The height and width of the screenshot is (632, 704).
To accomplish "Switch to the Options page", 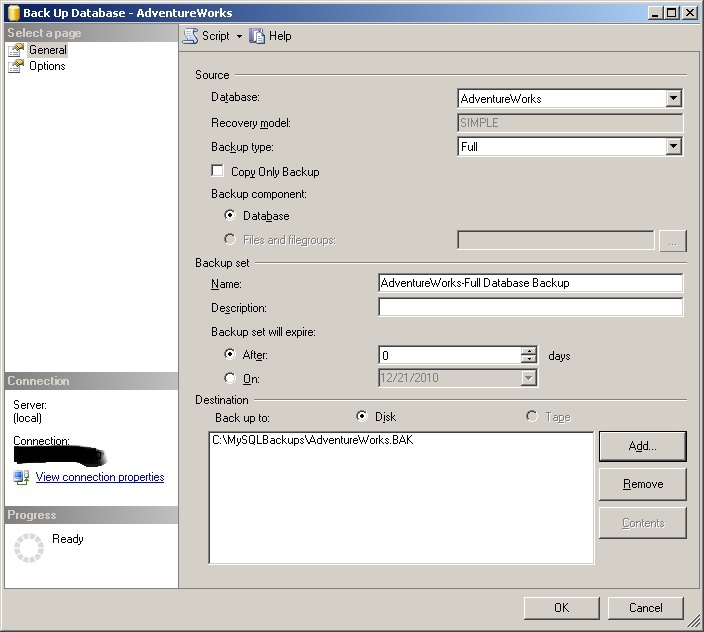I will (47, 66).
